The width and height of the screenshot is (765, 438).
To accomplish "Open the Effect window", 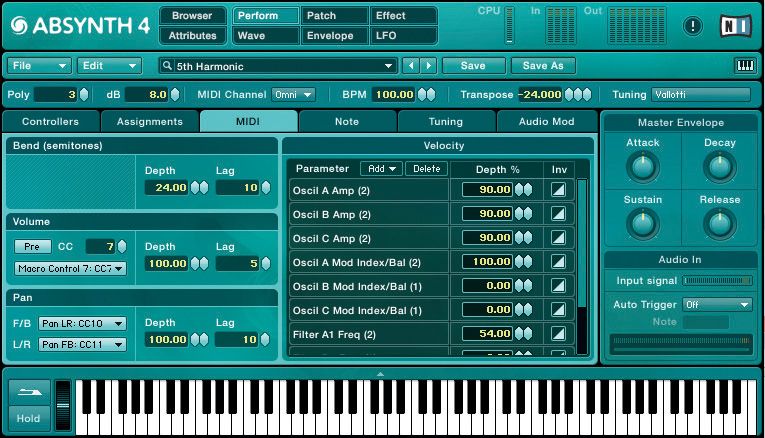I will tap(403, 16).
